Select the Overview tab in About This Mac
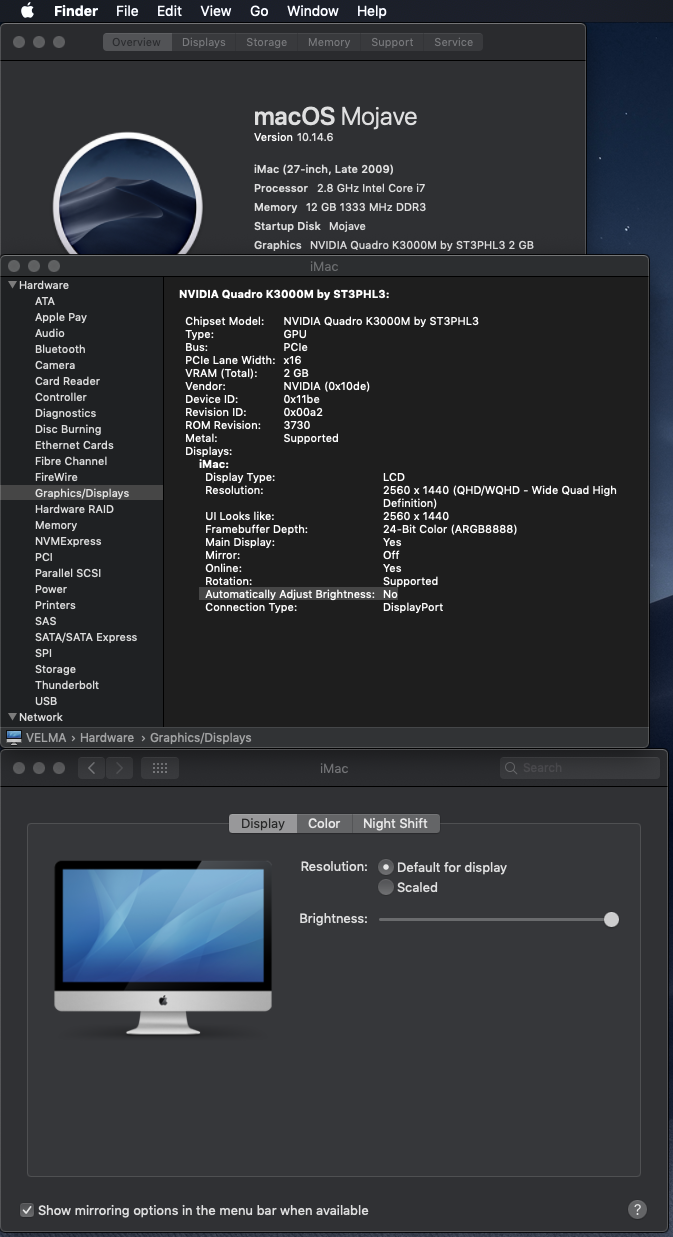673x1237 pixels. pyautogui.click(x=137, y=42)
